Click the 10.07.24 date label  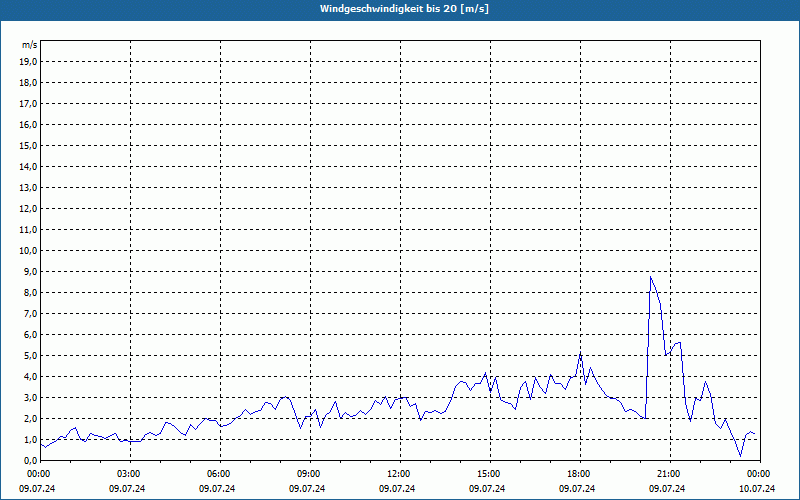pyautogui.click(x=757, y=488)
